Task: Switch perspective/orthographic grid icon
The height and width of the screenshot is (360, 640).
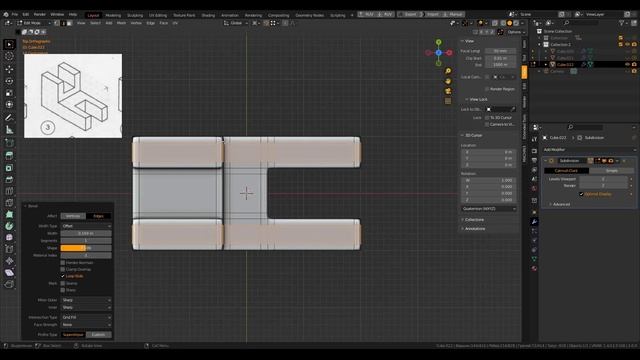Action: click(x=448, y=101)
